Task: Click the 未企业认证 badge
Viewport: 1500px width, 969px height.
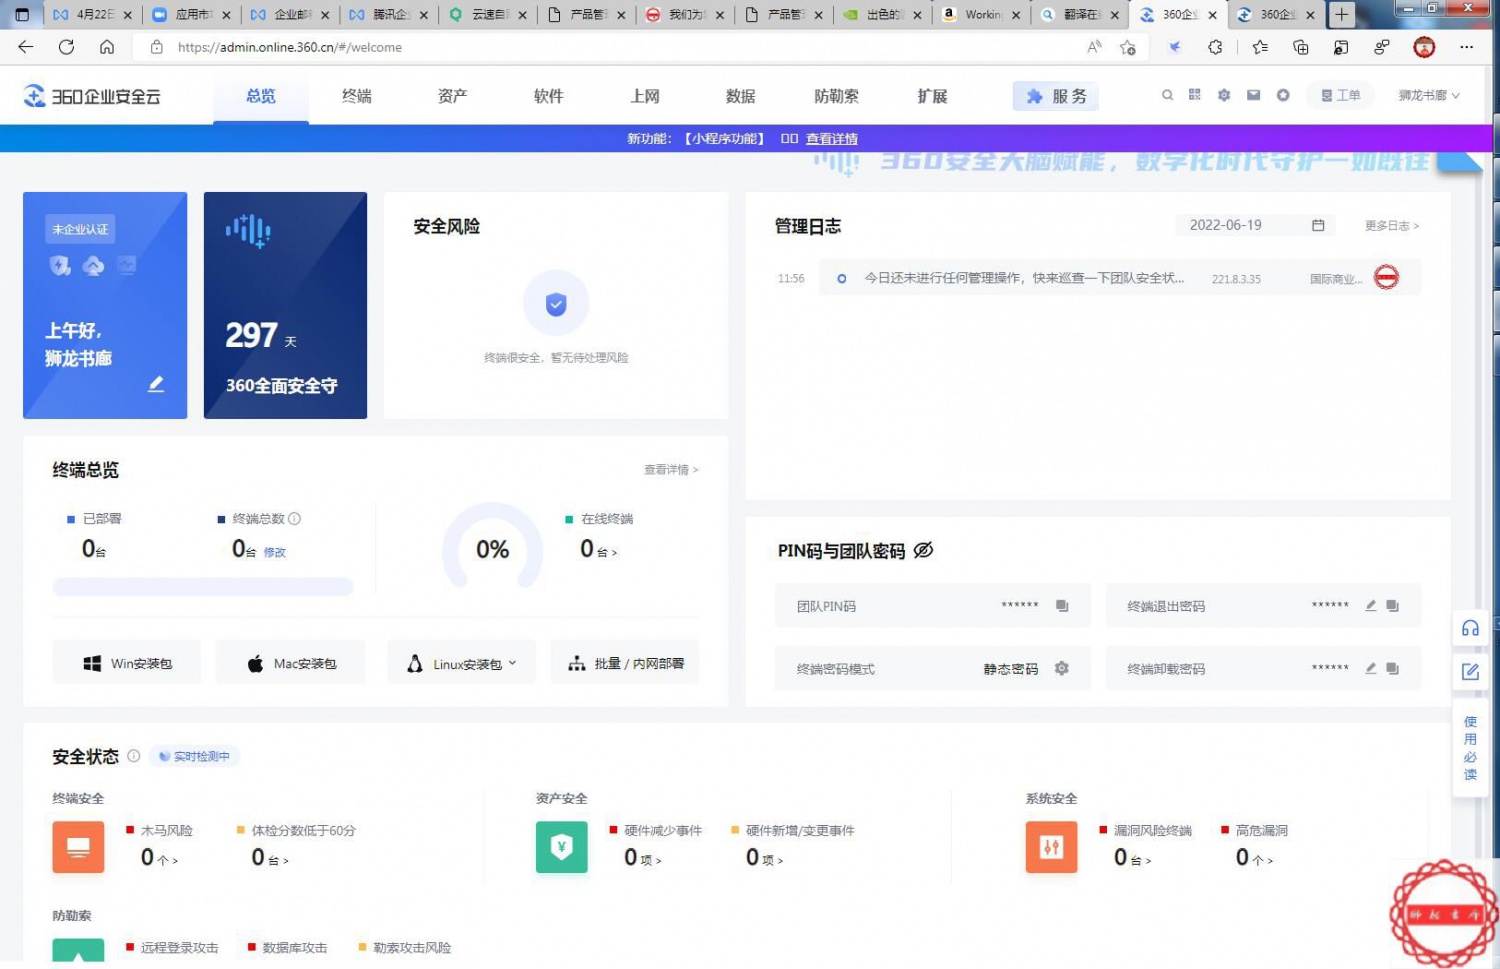Action: 80,229
